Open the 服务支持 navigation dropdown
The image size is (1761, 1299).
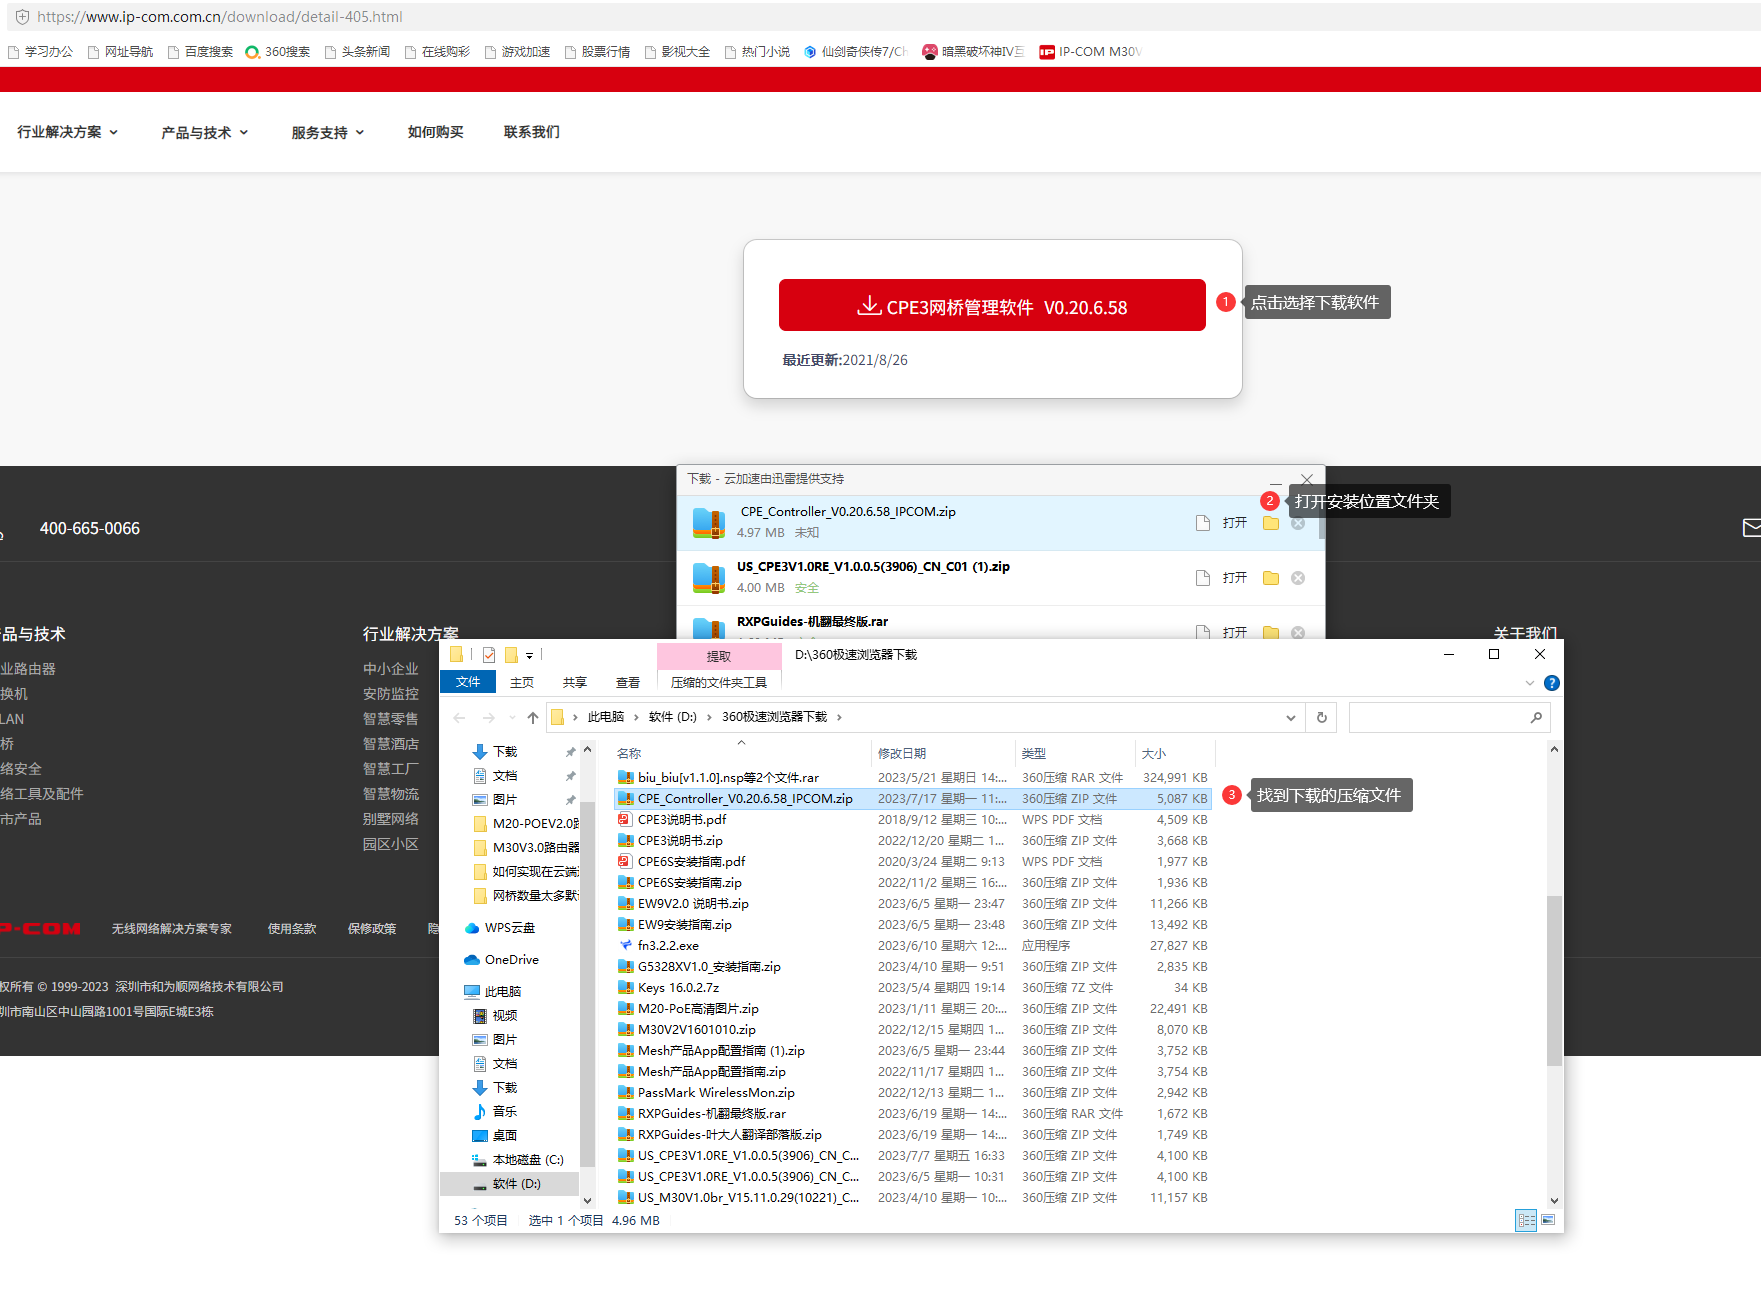[x=327, y=132]
